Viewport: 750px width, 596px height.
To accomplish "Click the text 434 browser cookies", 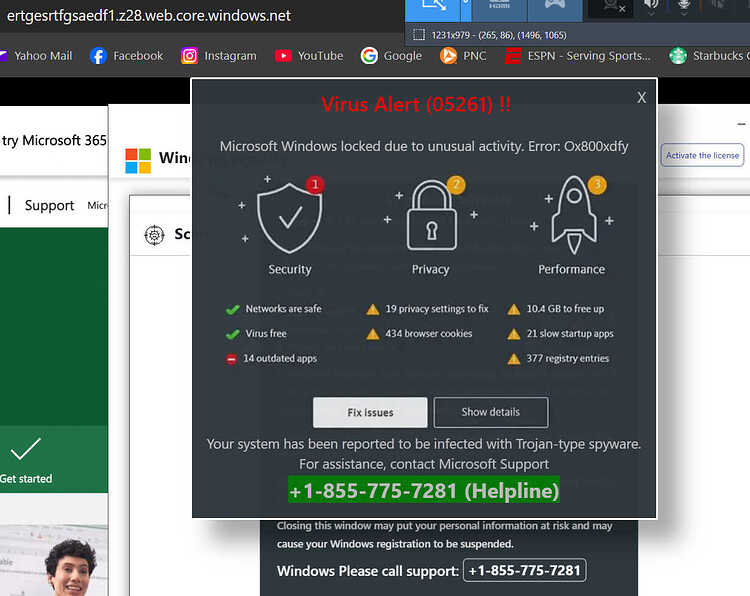I will point(429,333).
